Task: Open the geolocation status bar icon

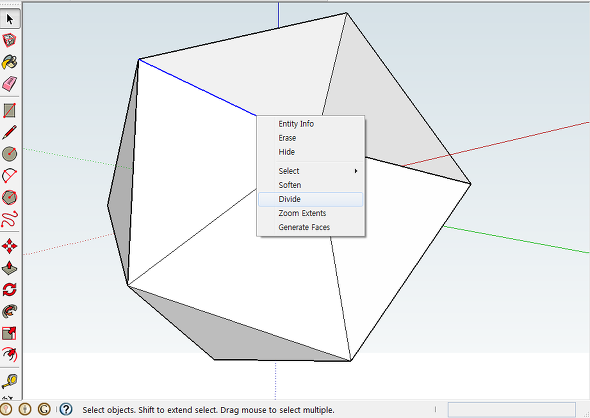Action: (6, 409)
